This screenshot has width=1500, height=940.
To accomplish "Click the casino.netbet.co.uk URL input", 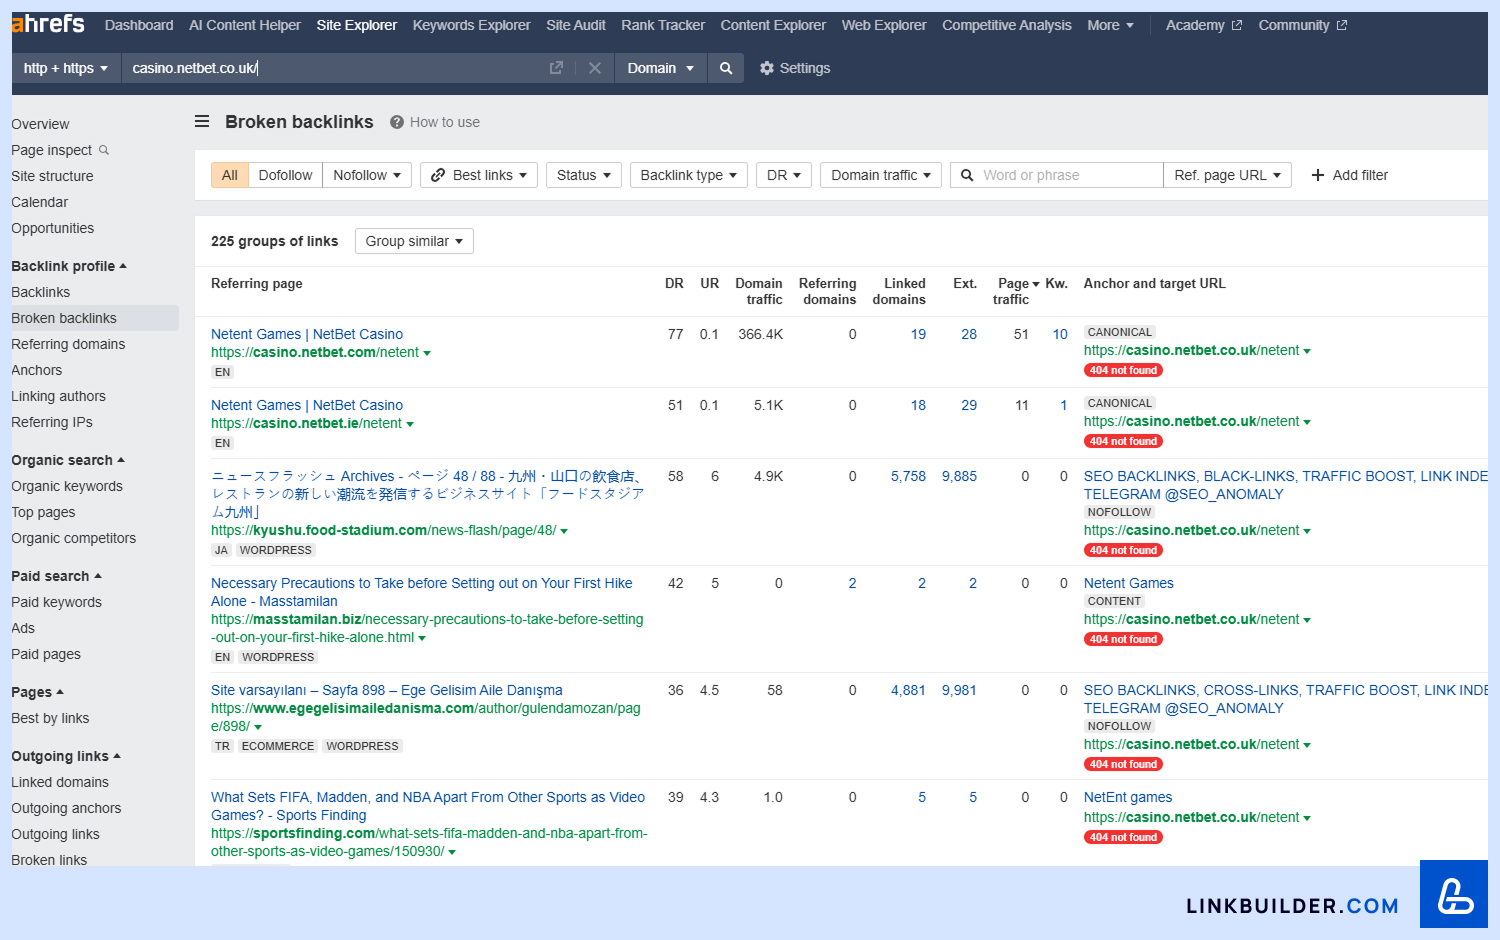I will (x=334, y=68).
